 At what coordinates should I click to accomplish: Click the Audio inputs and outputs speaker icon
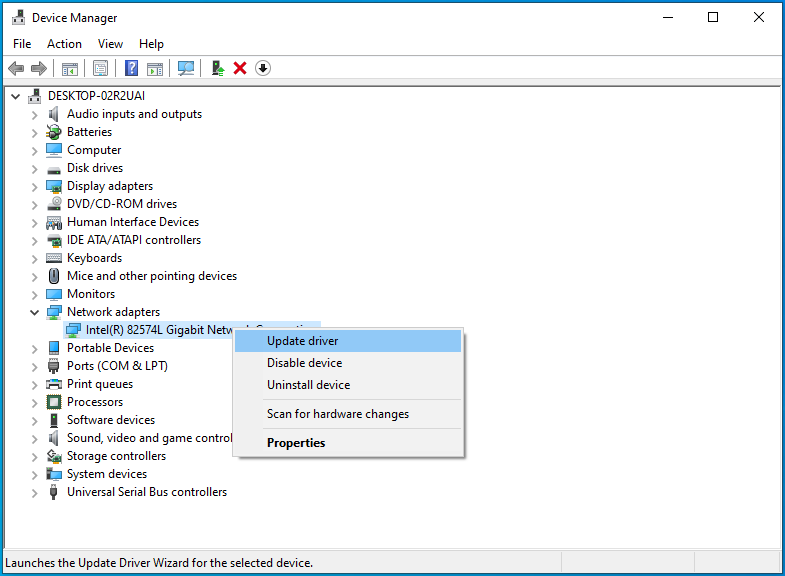click(x=54, y=114)
